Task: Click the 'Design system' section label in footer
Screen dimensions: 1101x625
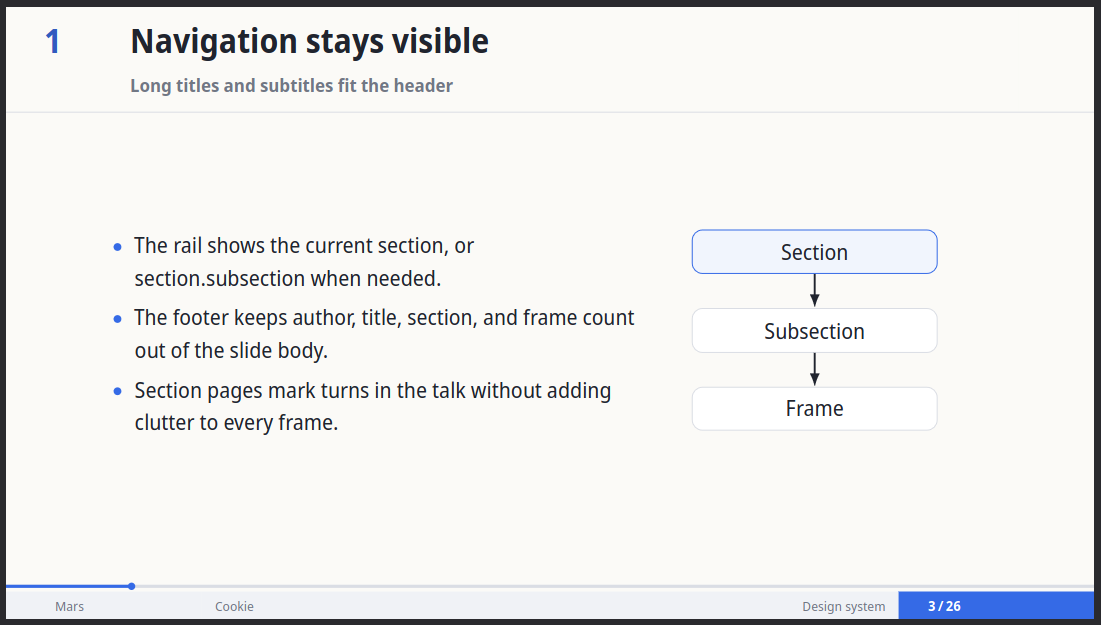Action: click(844, 607)
